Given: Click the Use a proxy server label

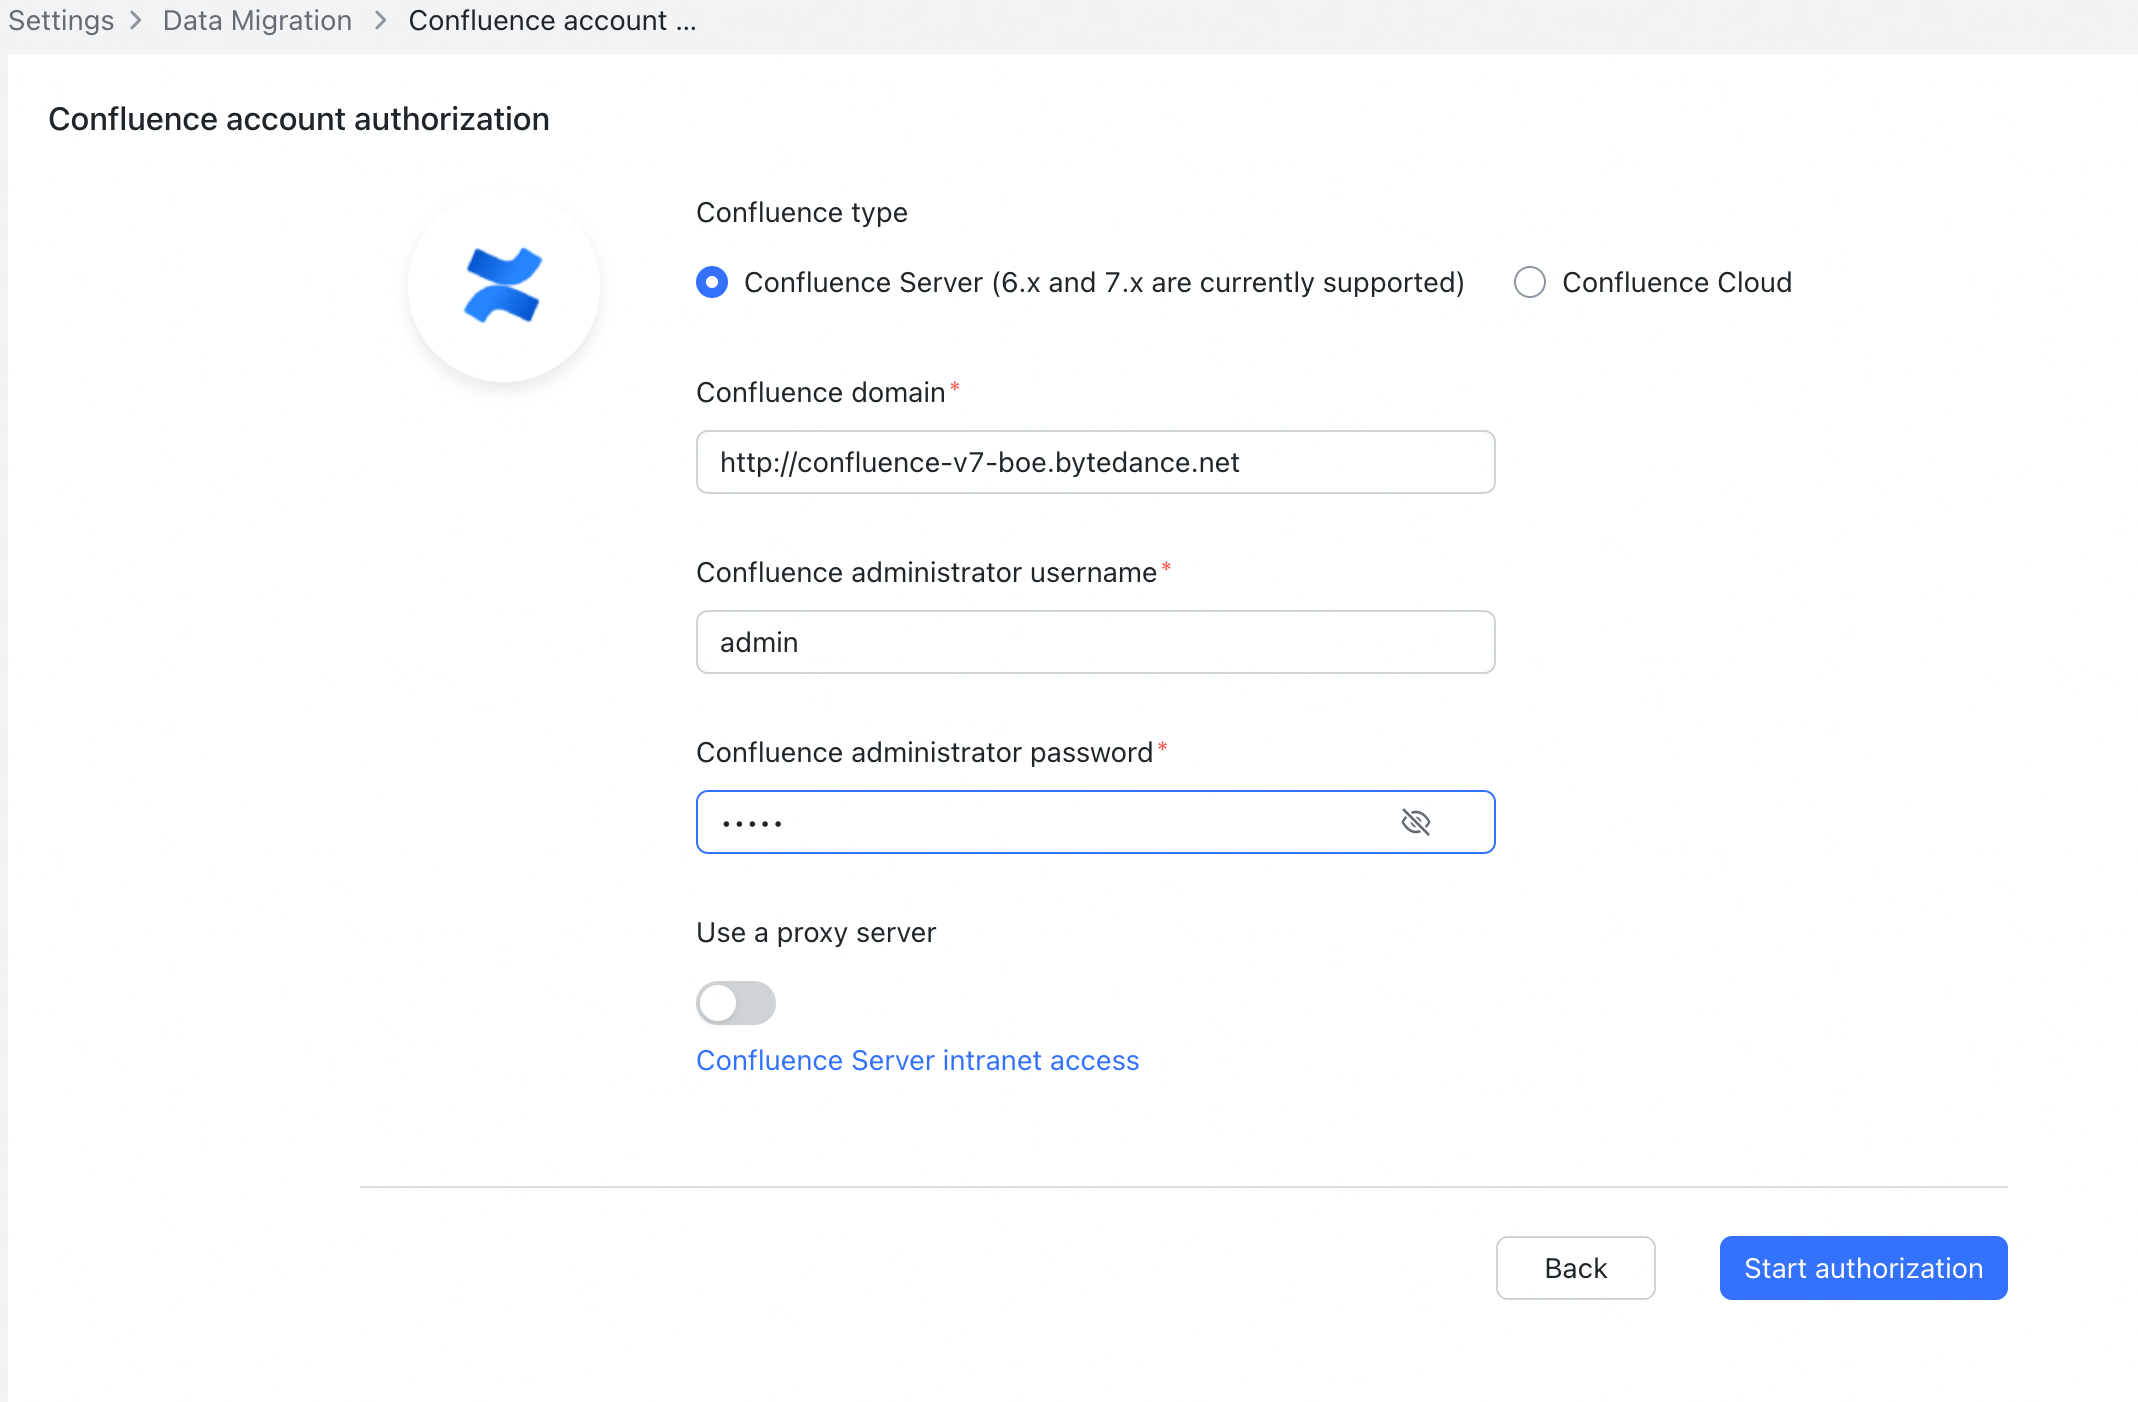Looking at the screenshot, I should coord(815,932).
